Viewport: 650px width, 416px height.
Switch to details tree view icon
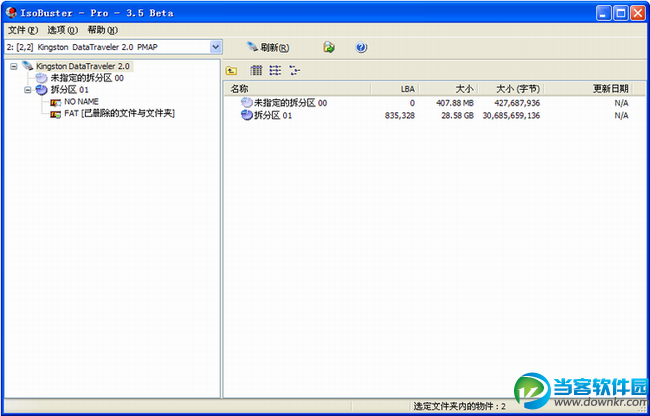coord(294,70)
